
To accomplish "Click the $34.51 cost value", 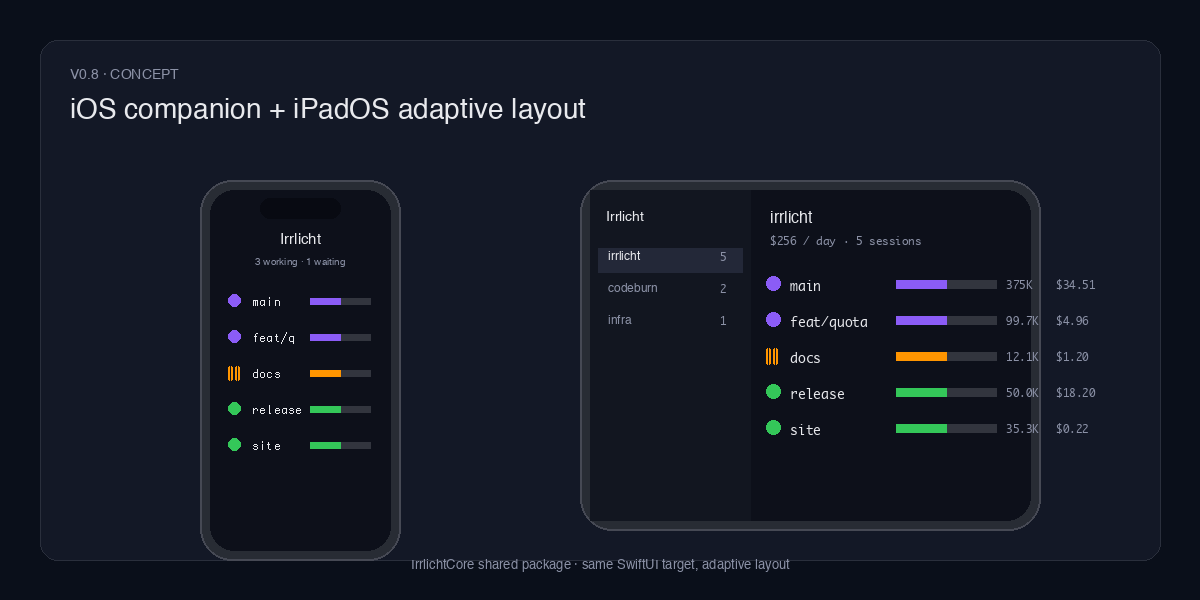I will pos(1075,285).
